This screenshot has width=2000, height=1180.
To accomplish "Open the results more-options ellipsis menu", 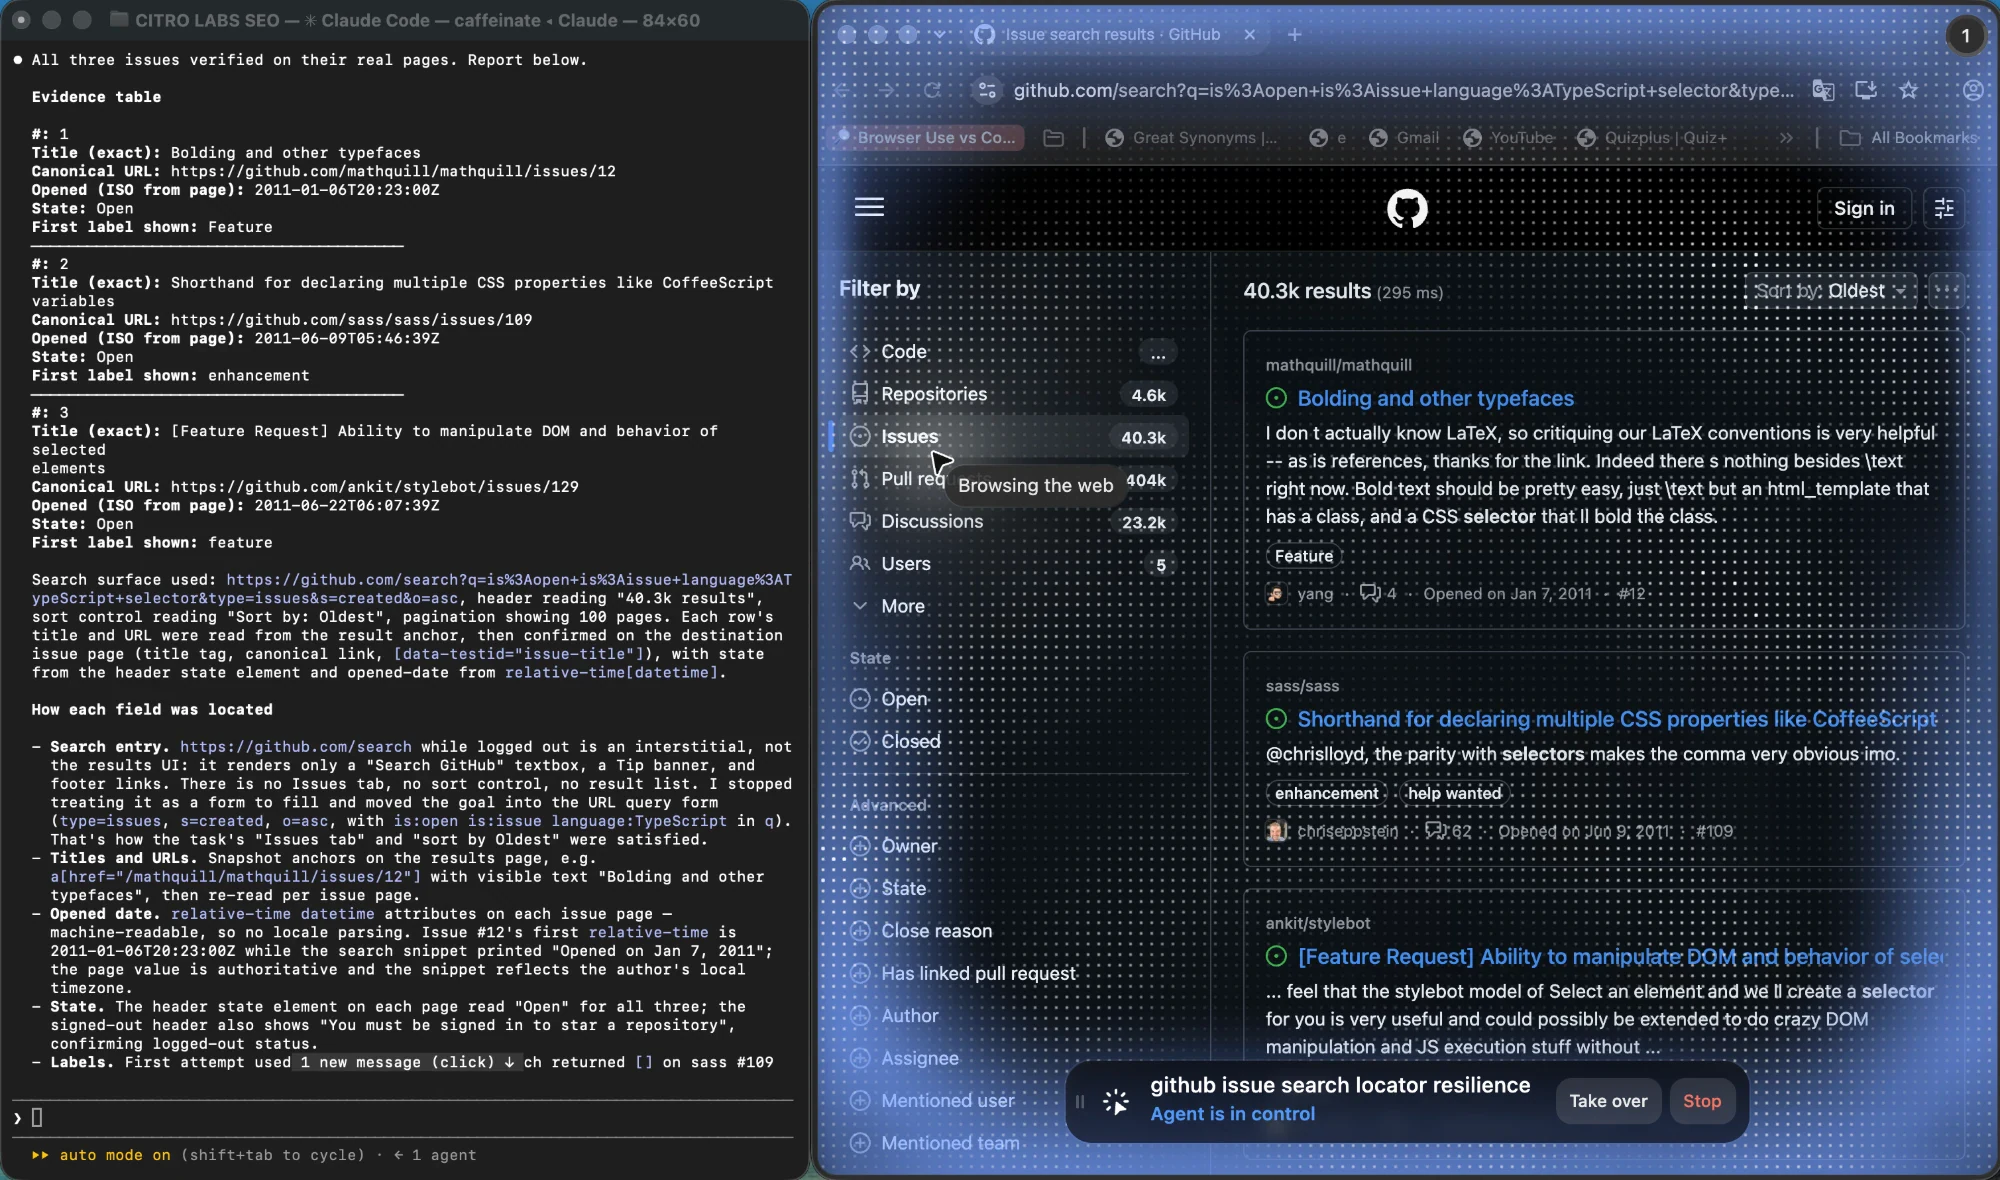I will pos(1946,291).
